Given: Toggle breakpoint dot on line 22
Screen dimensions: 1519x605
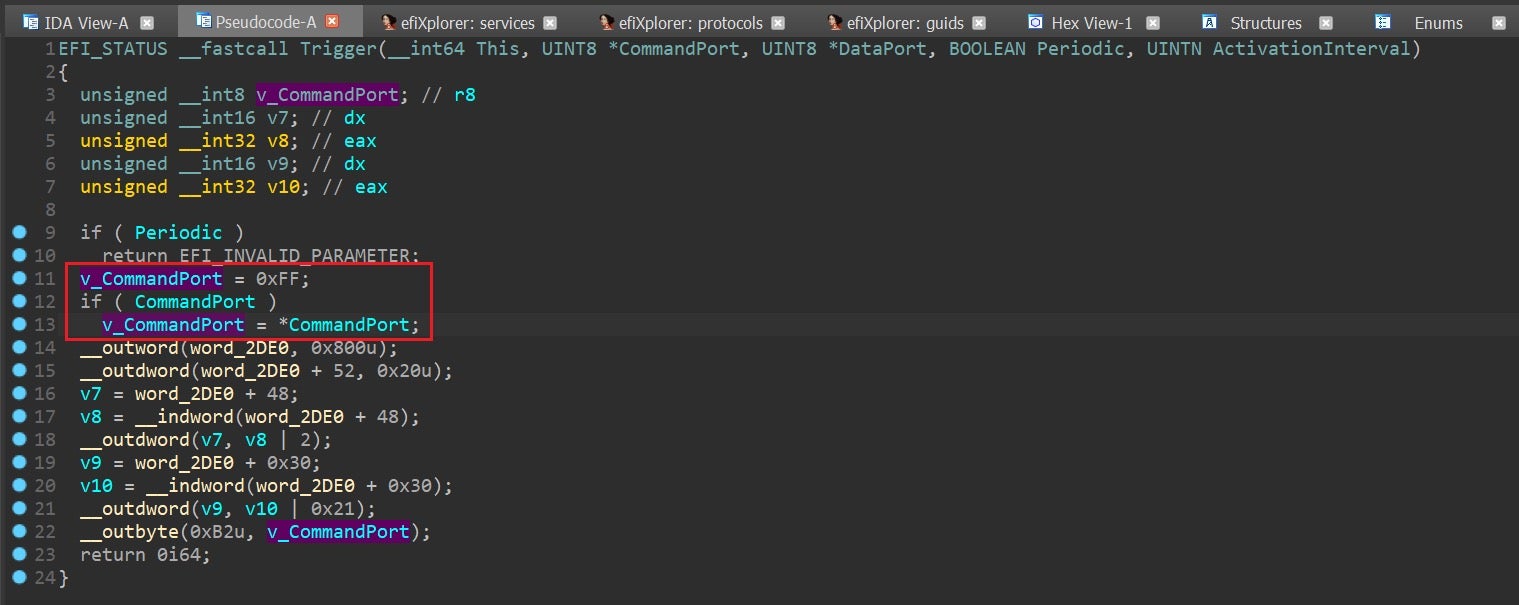Looking at the screenshot, I should coord(19,531).
